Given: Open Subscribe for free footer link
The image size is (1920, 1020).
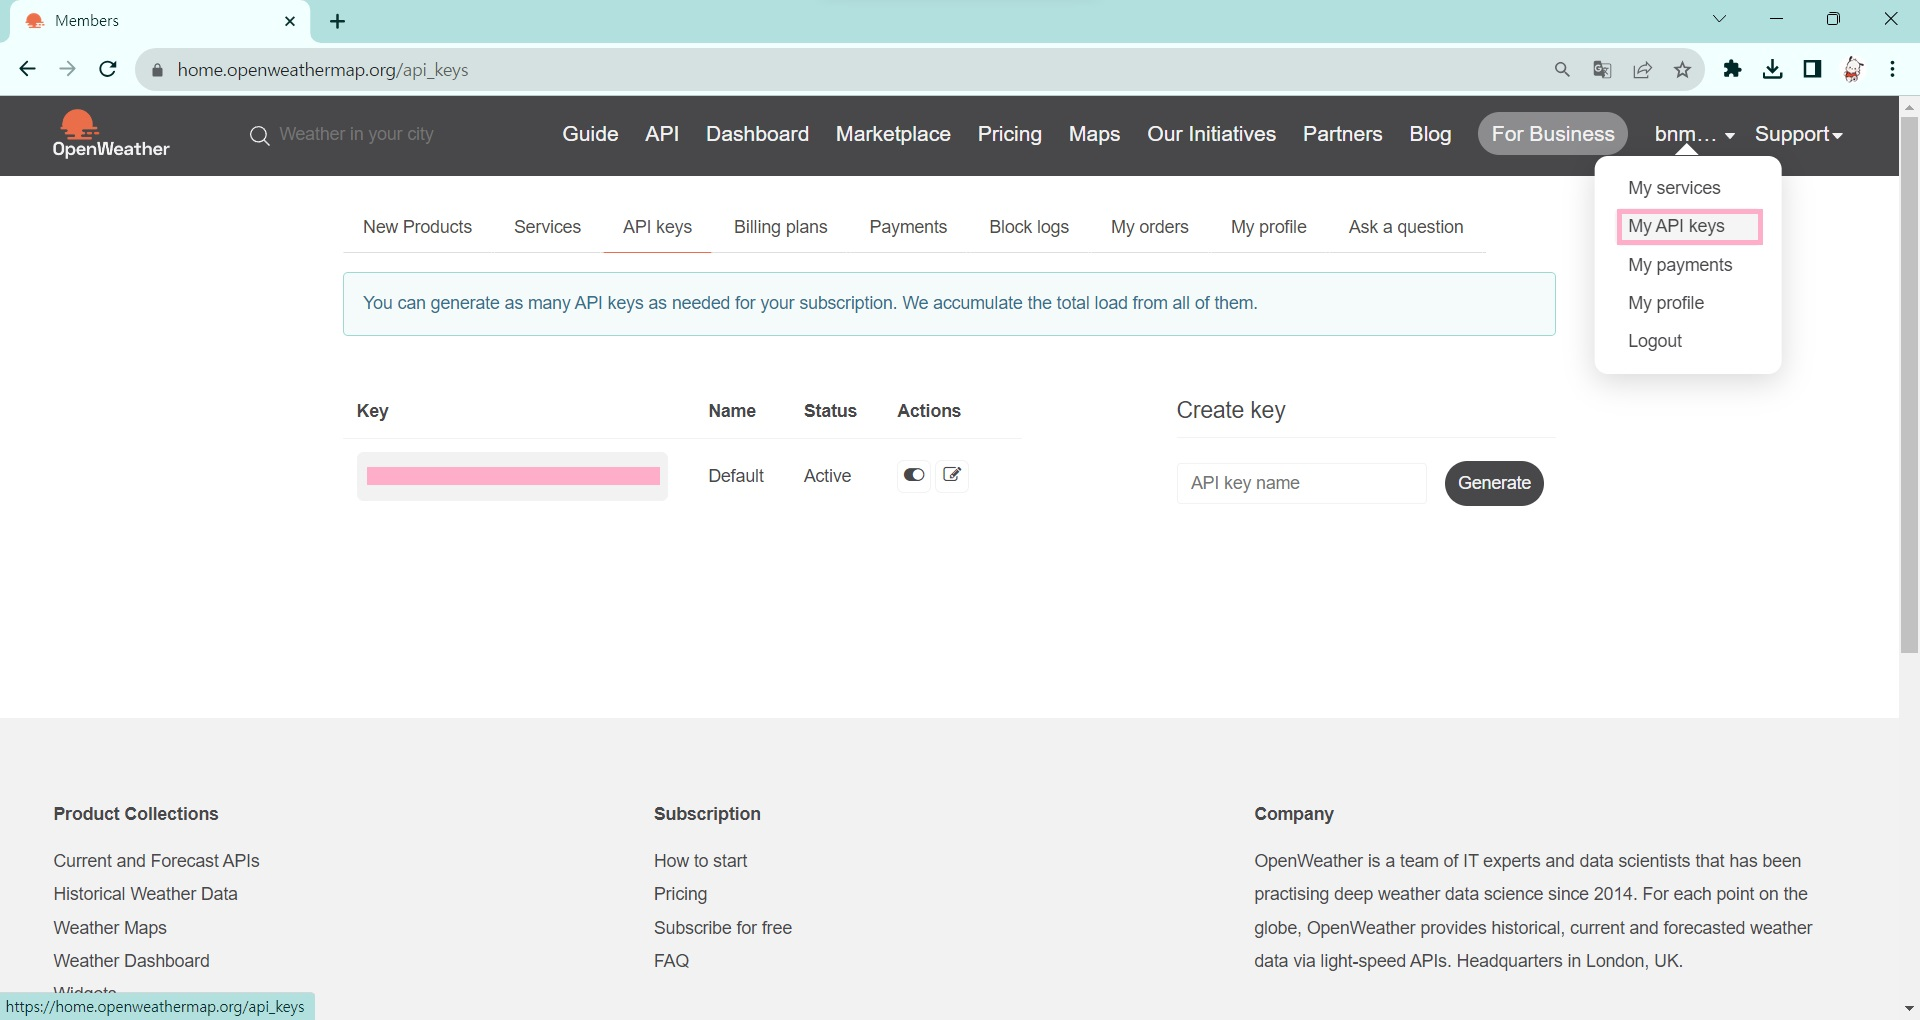Looking at the screenshot, I should pyautogui.click(x=722, y=928).
